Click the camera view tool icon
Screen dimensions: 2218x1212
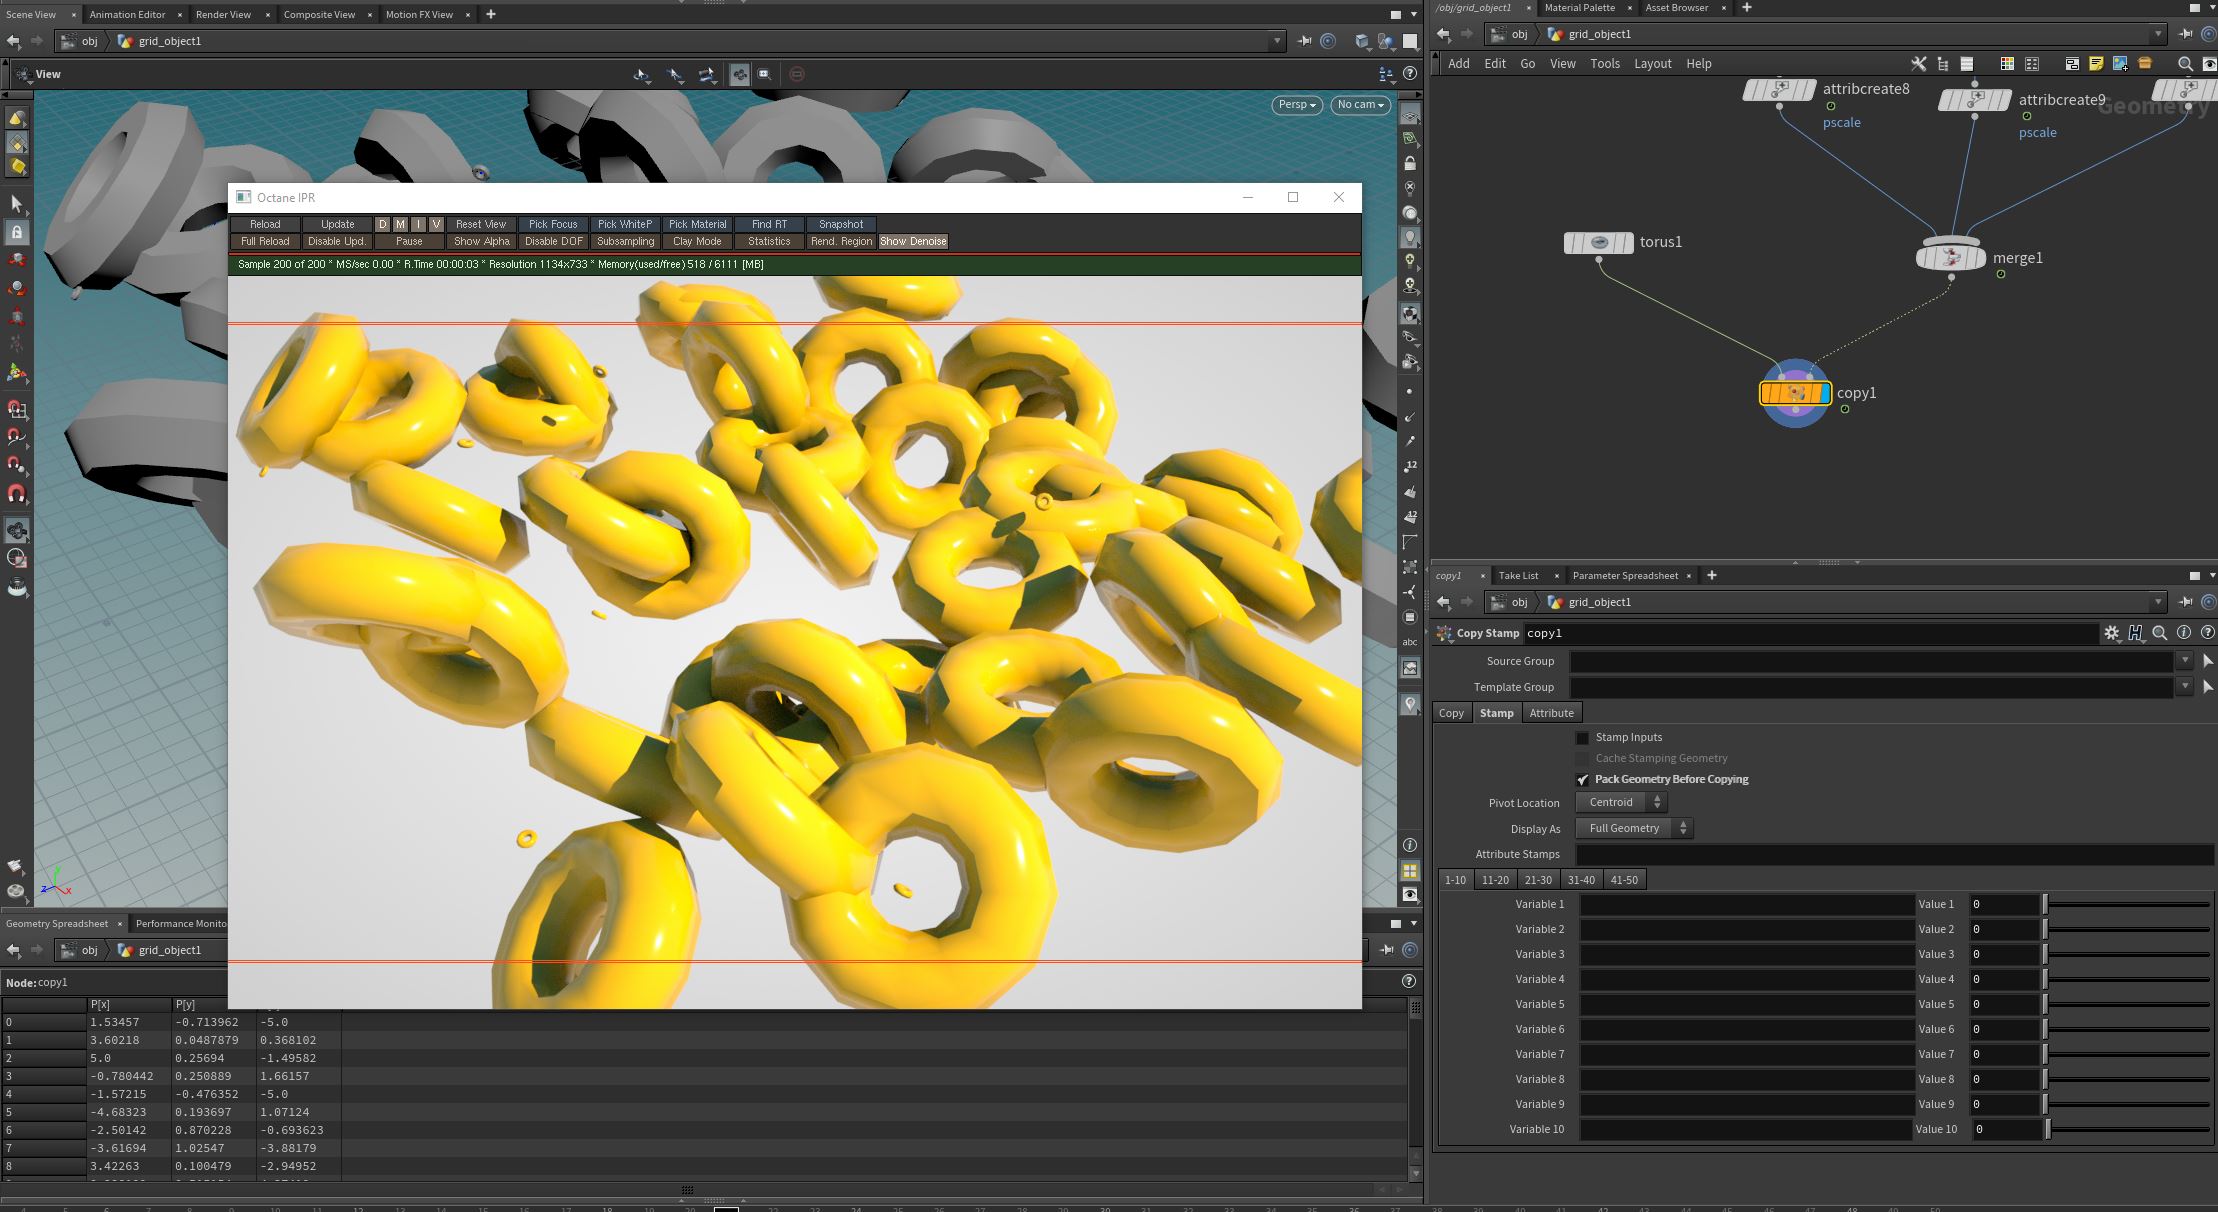pos(17,530)
